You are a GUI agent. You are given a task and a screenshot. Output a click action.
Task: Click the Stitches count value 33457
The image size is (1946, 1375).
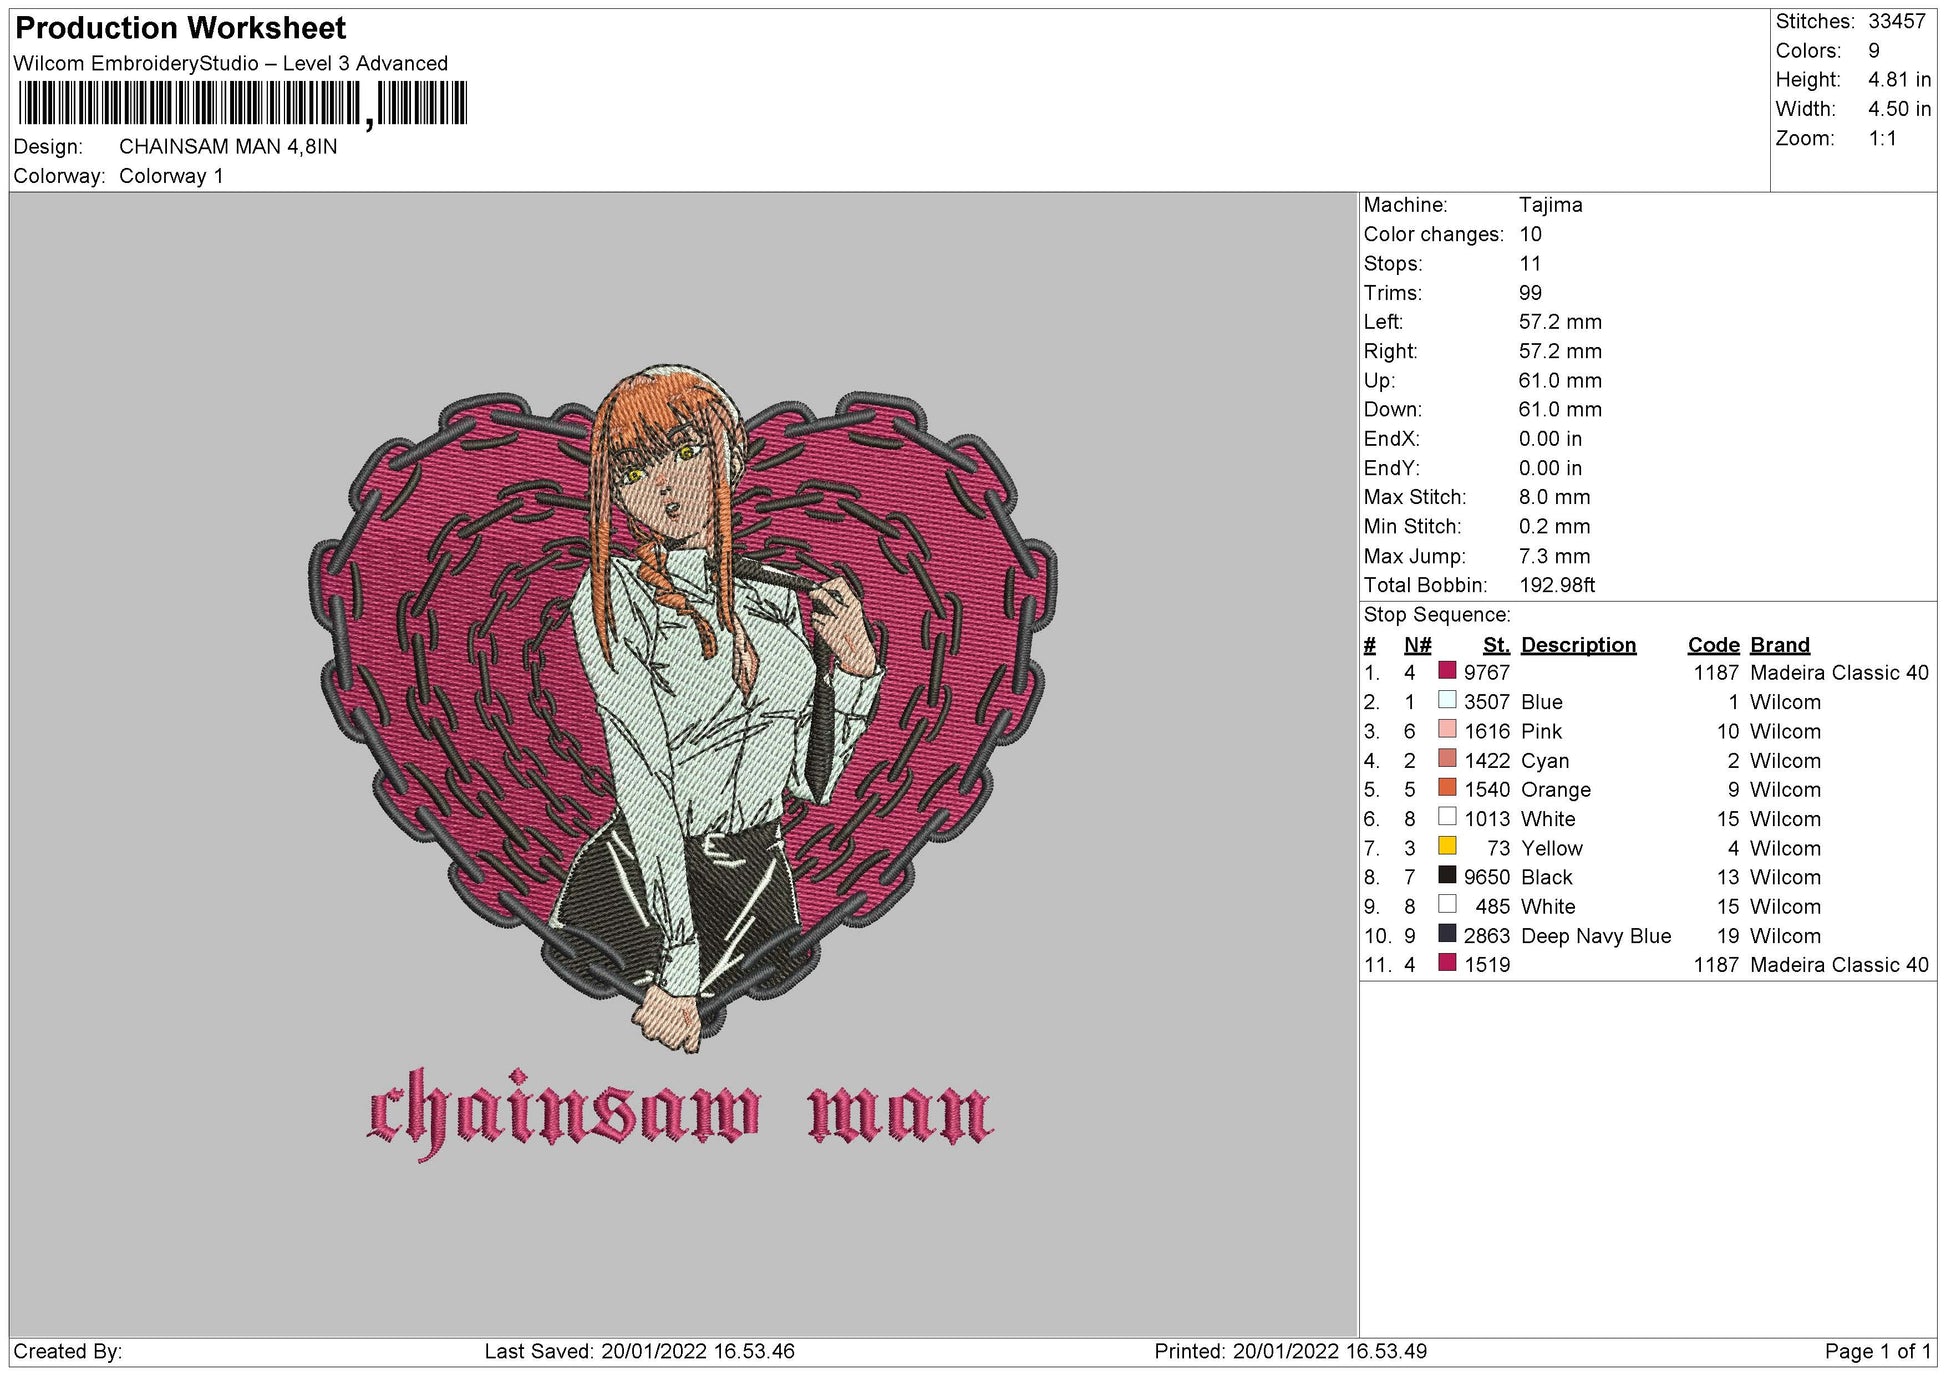(1897, 21)
